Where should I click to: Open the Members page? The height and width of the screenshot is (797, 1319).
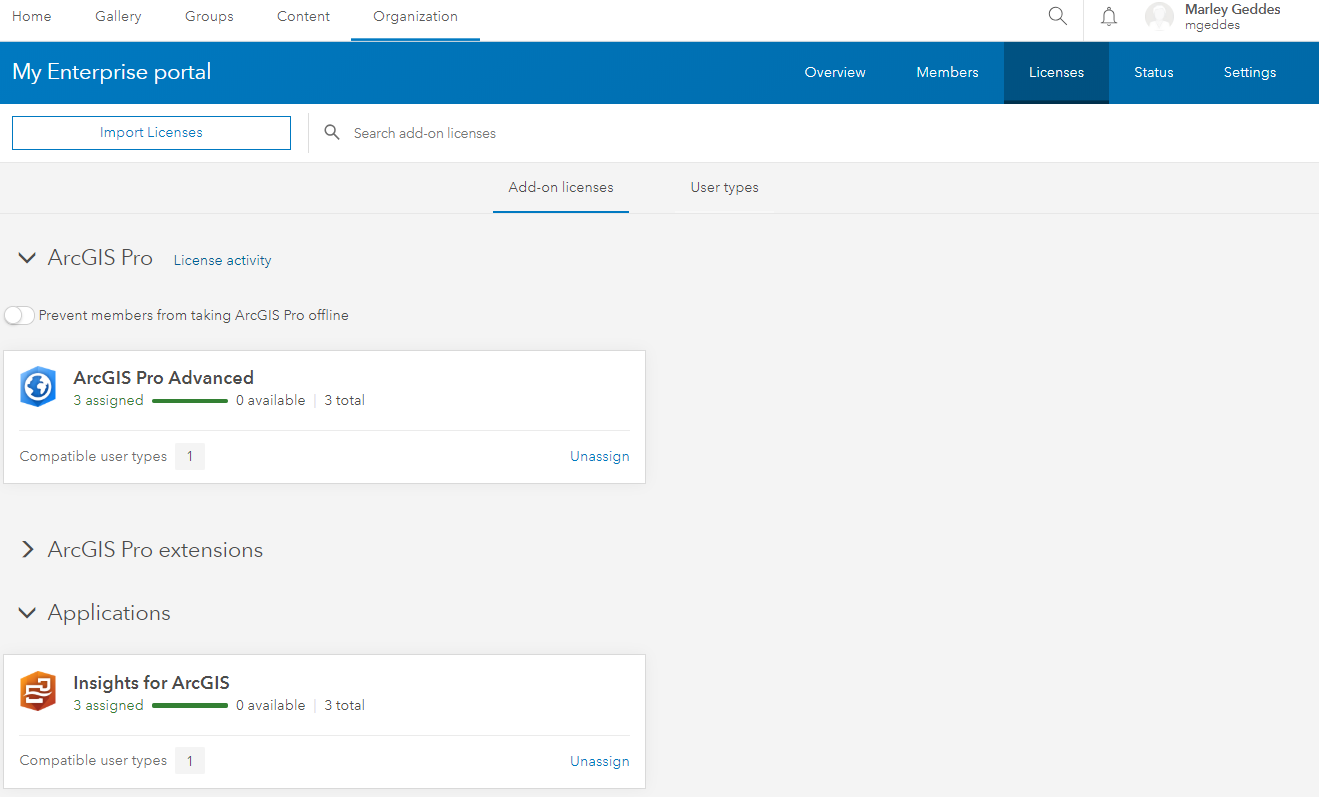946,72
